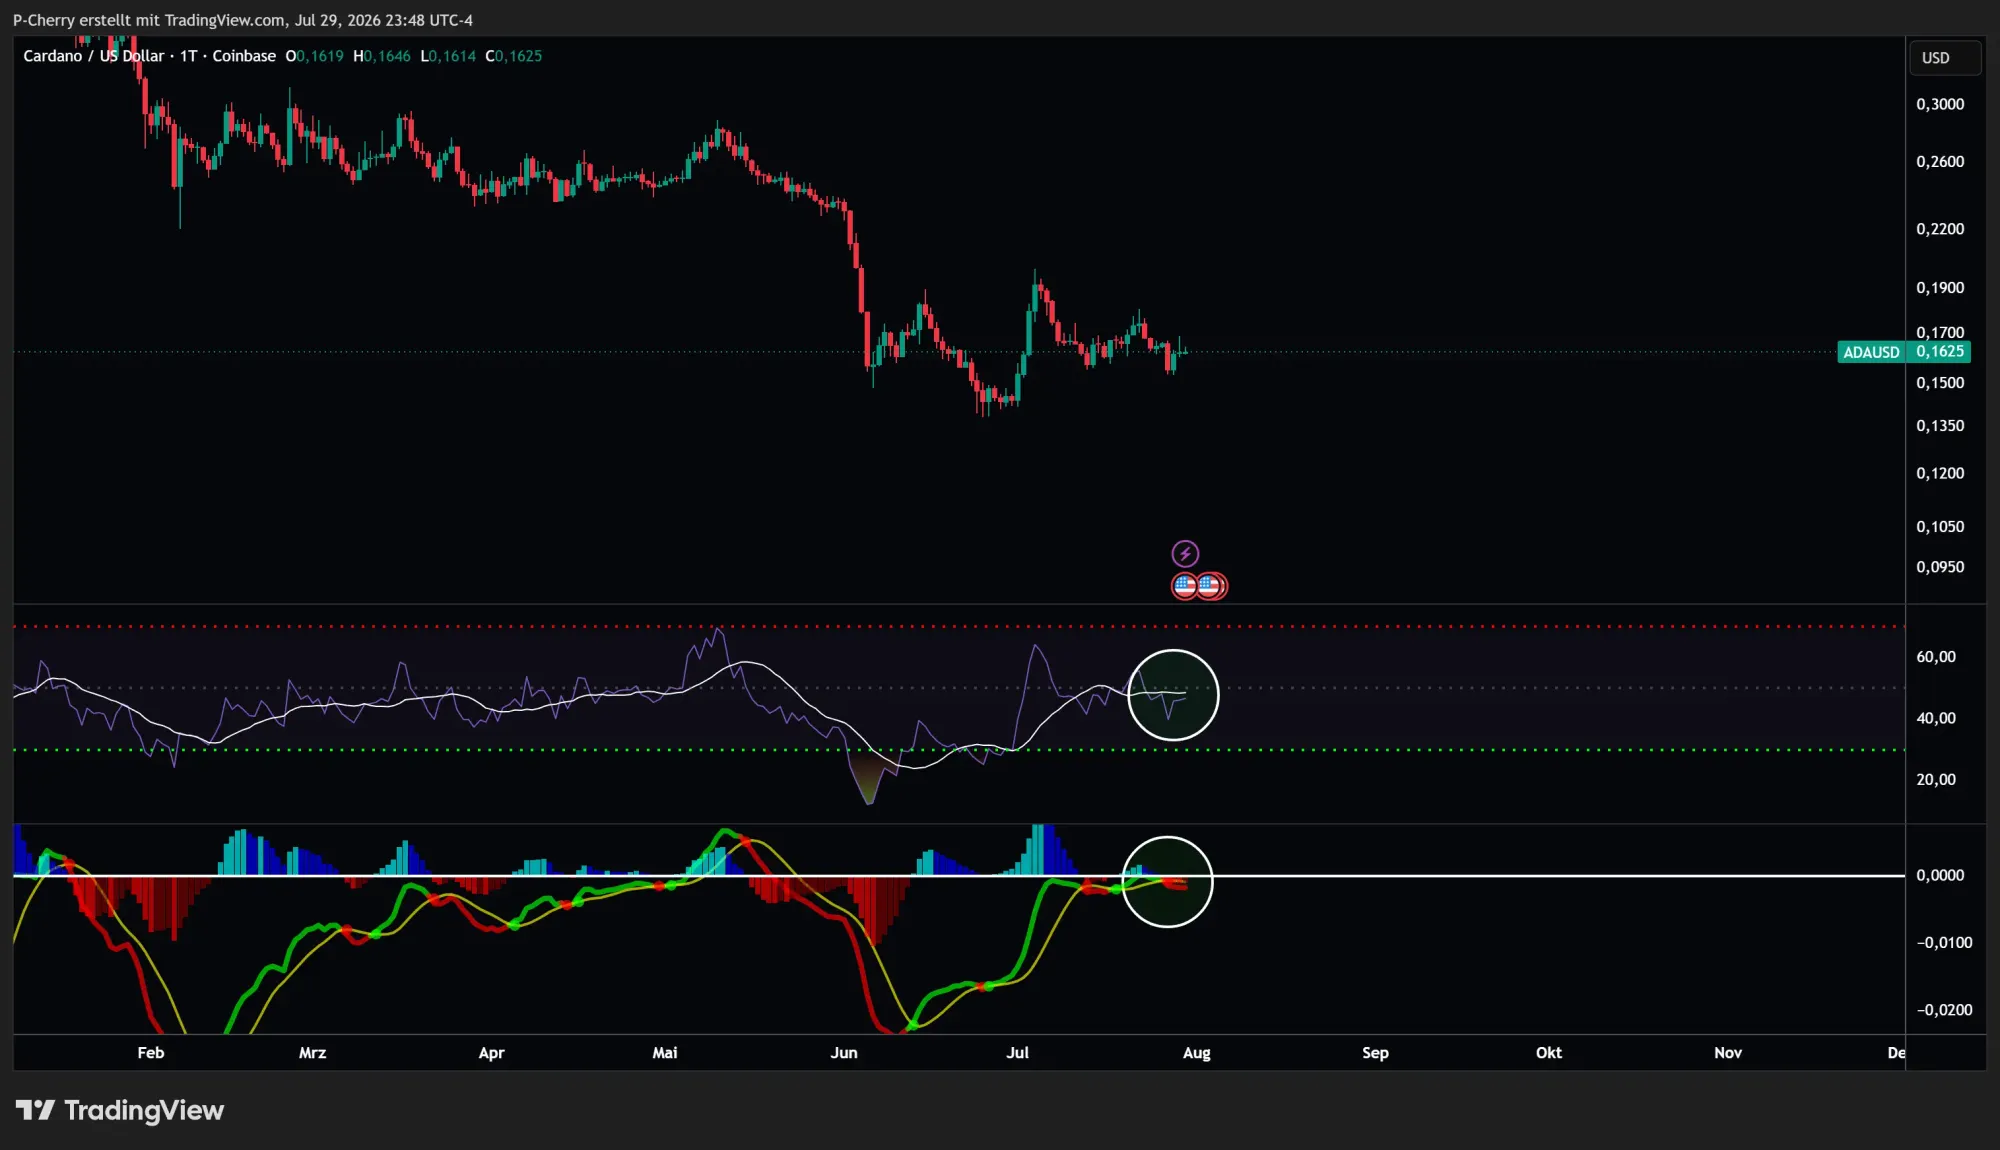The image size is (2000, 1150).
Task: Click the Feb label on time axis
Action: click(151, 1053)
